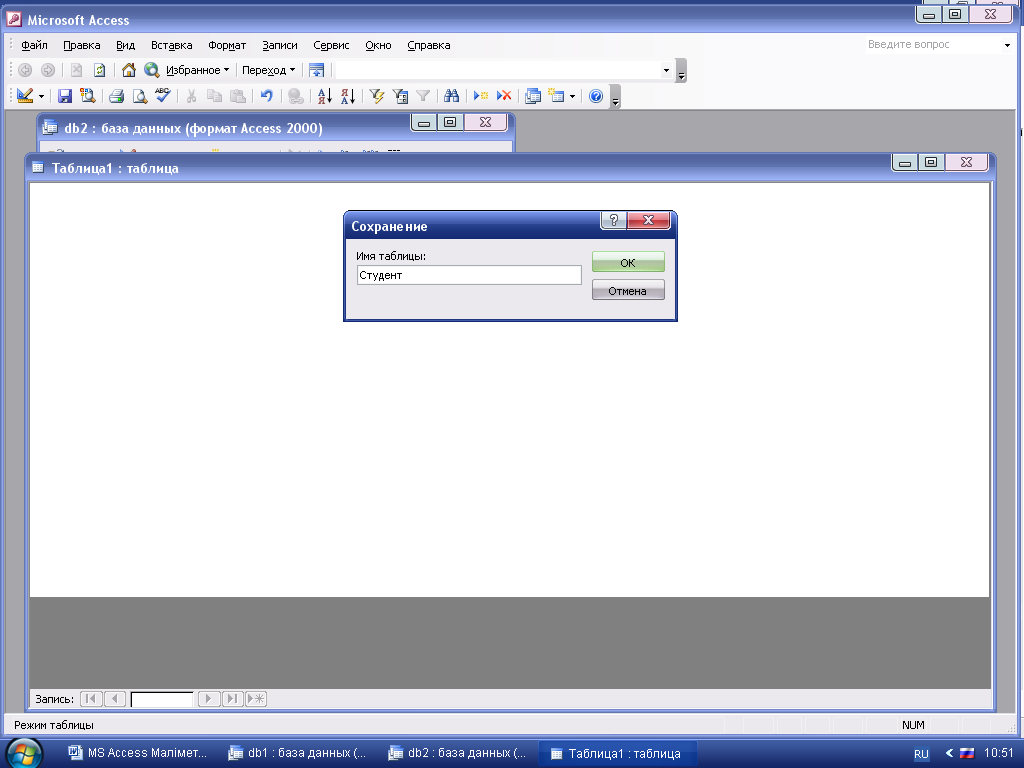
Task: Go to next record navigation button
Action: (x=208, y=699)
